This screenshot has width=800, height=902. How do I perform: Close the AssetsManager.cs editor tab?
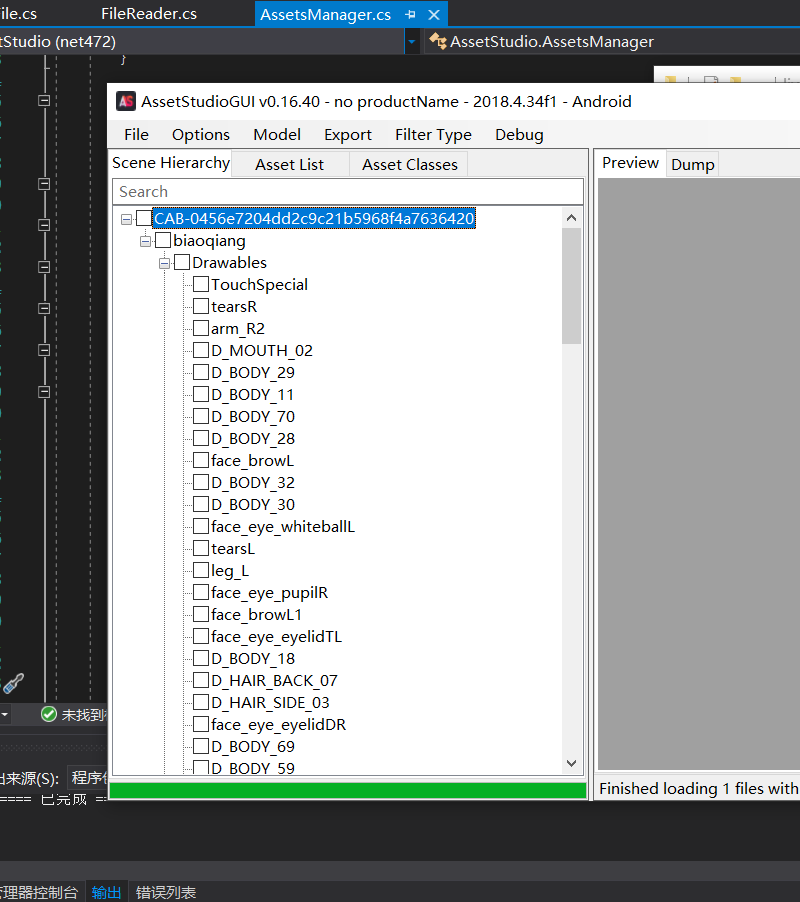point(434,15)
